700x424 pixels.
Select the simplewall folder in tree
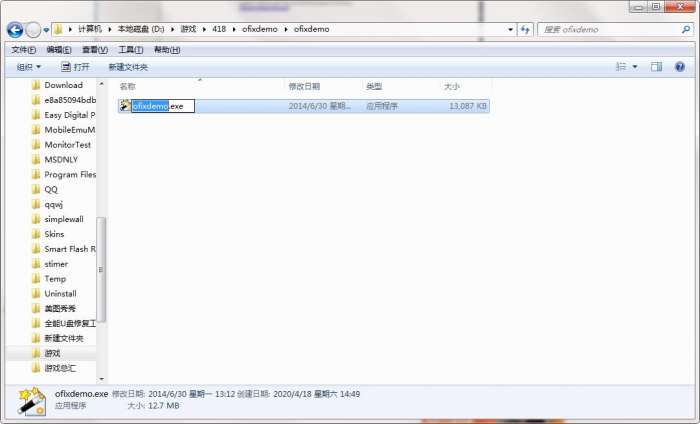coord(58,219)
